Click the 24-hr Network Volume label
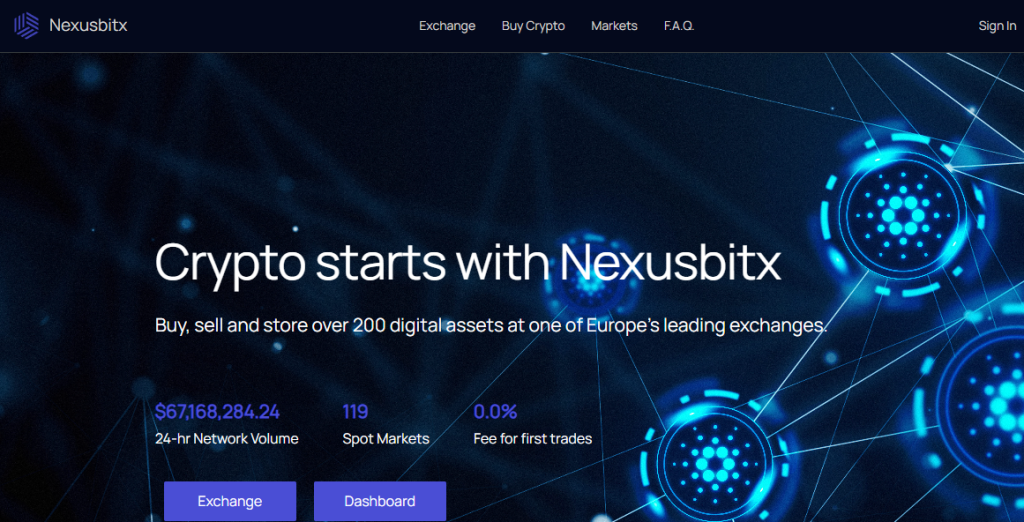The image size is (1024, 522). pyautogui.click(x=227, y=439)
